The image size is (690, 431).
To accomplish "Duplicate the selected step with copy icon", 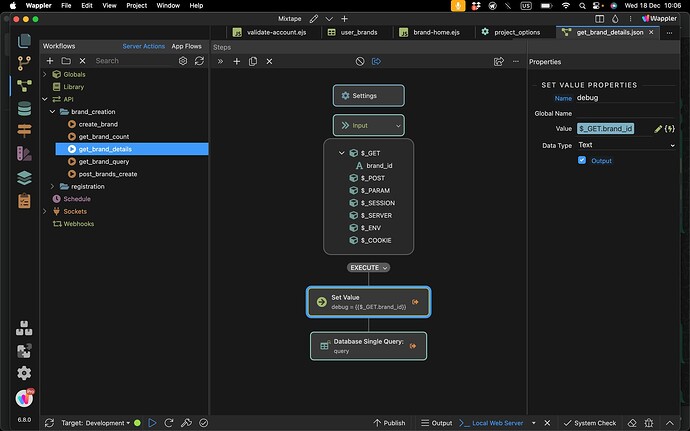I will [253, 62].
